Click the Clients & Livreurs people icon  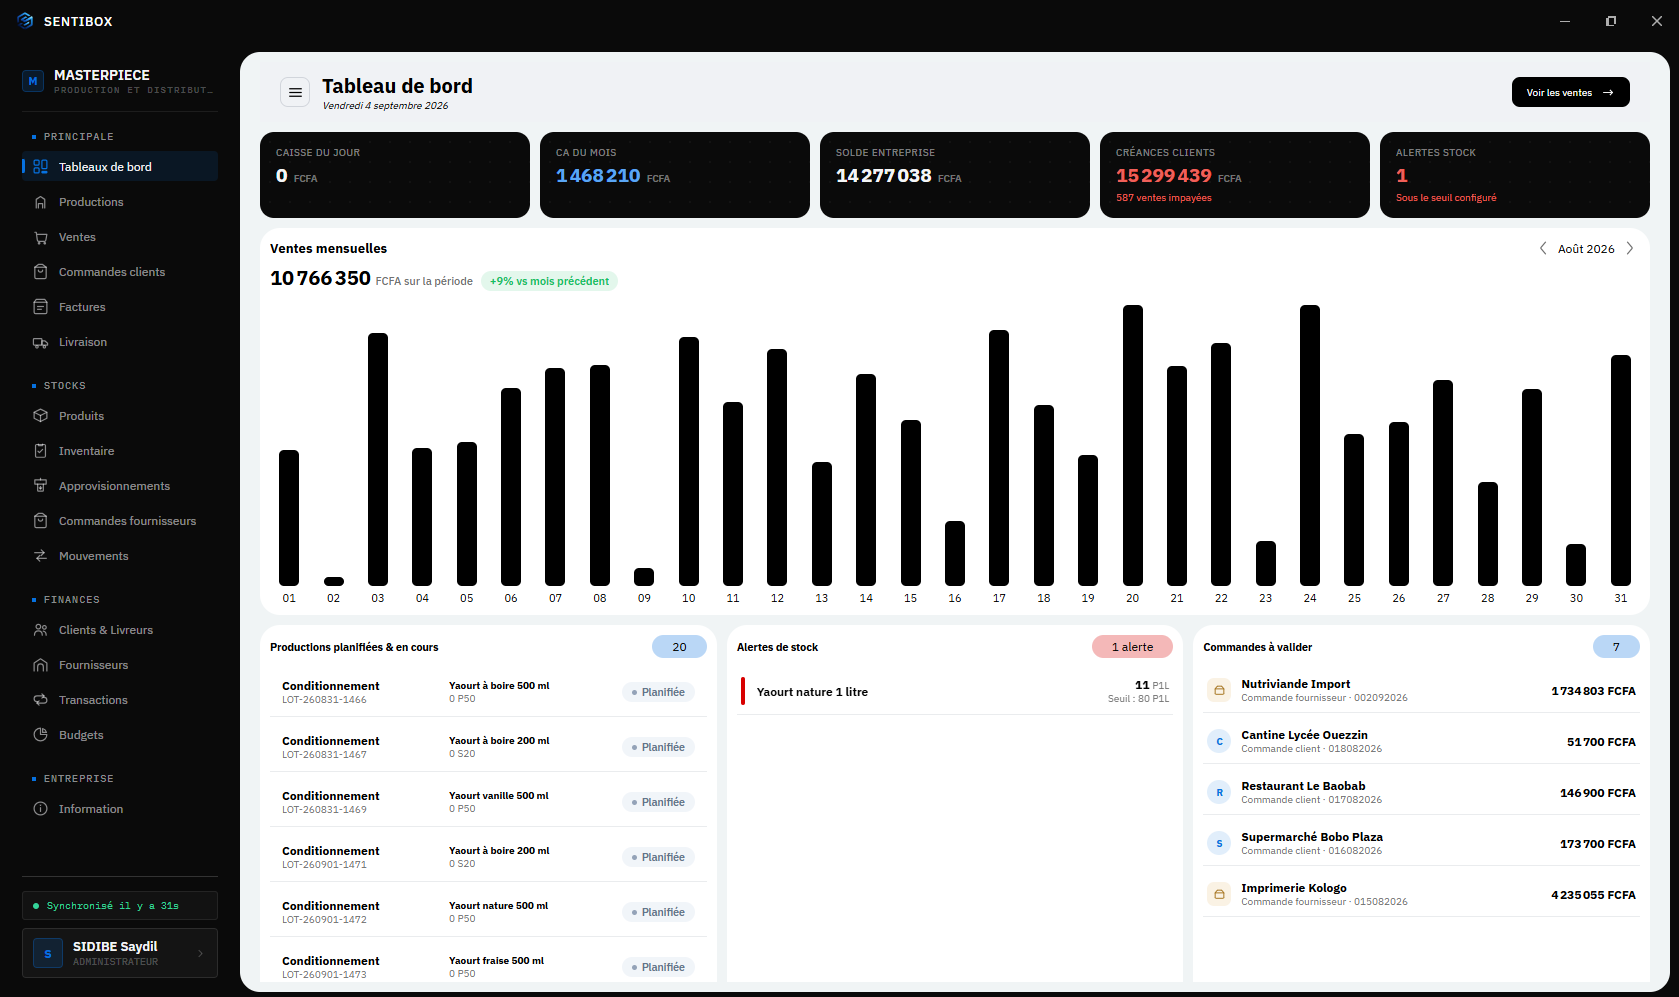[x=41, y=630]
